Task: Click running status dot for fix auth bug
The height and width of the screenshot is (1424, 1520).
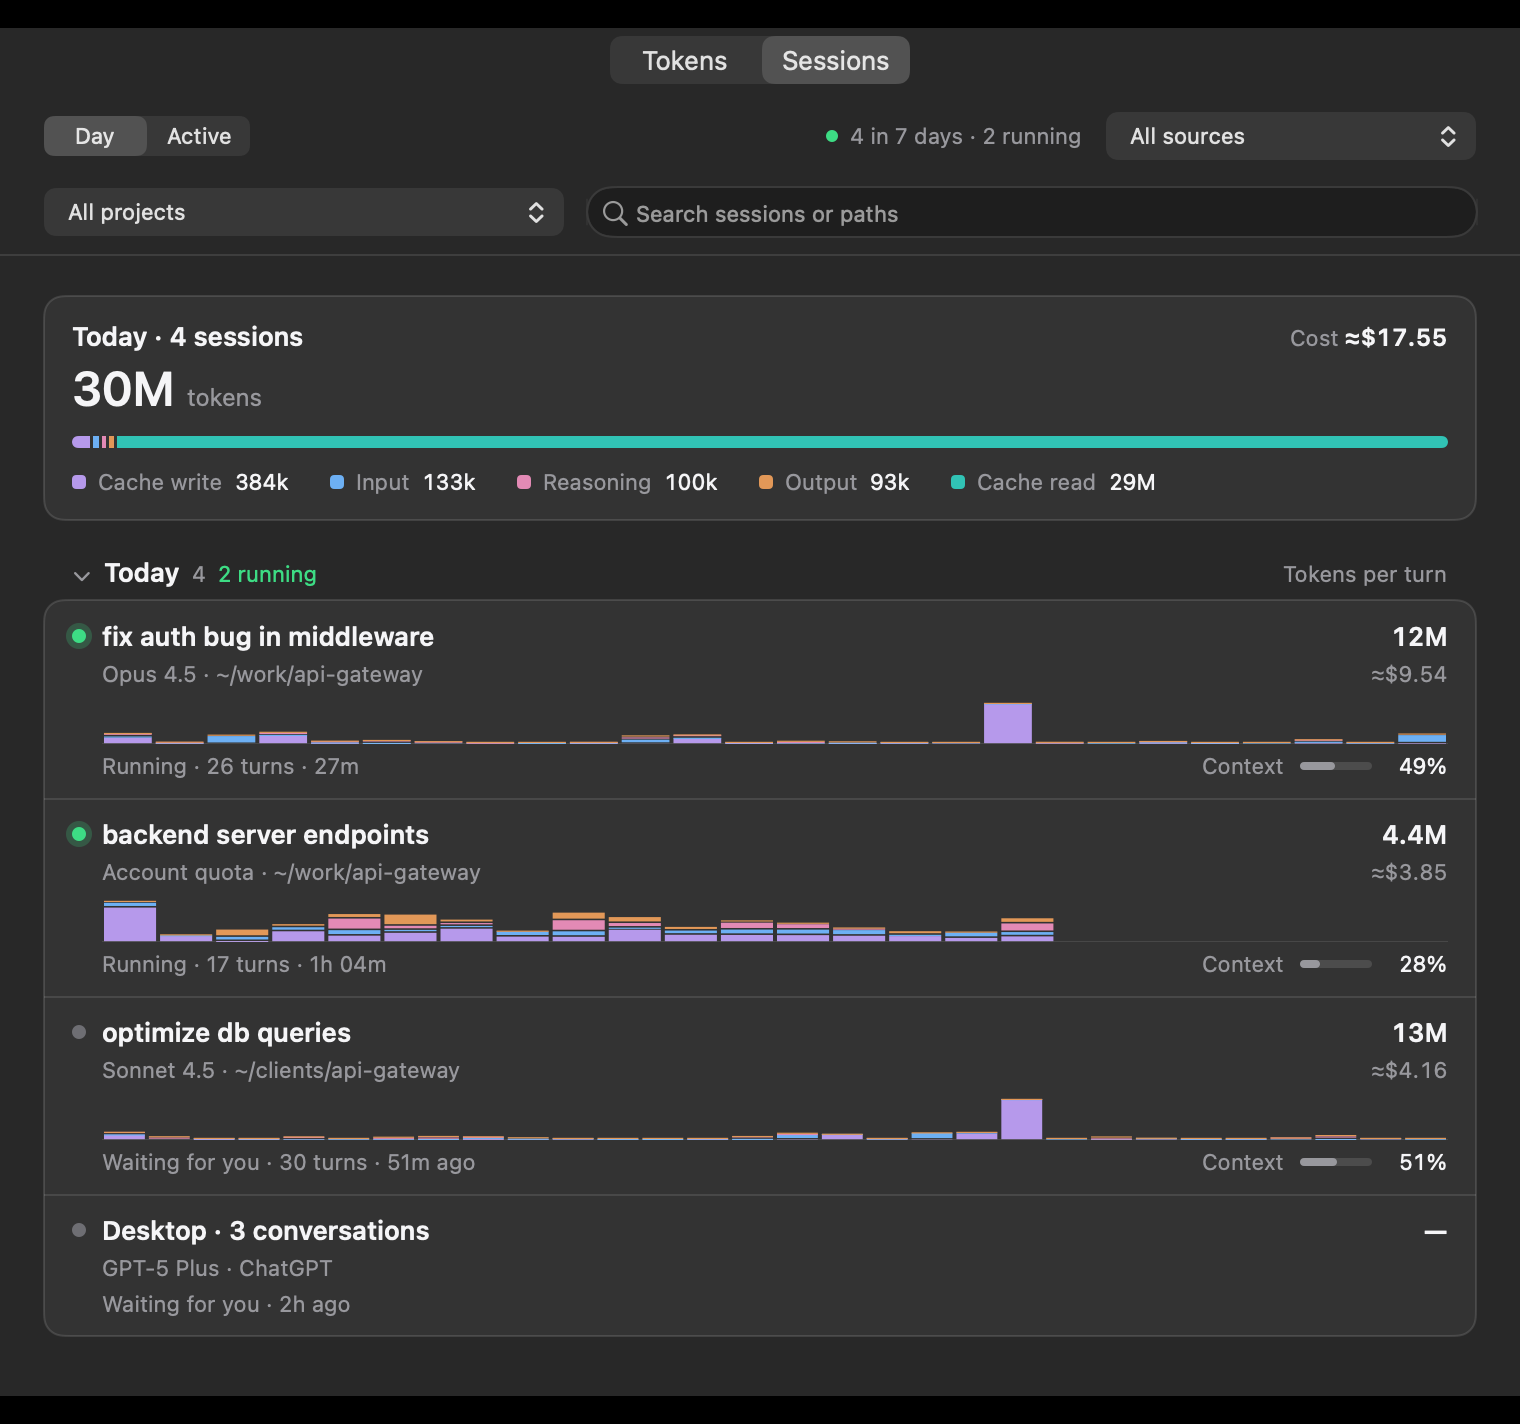Action: point(79,636)
